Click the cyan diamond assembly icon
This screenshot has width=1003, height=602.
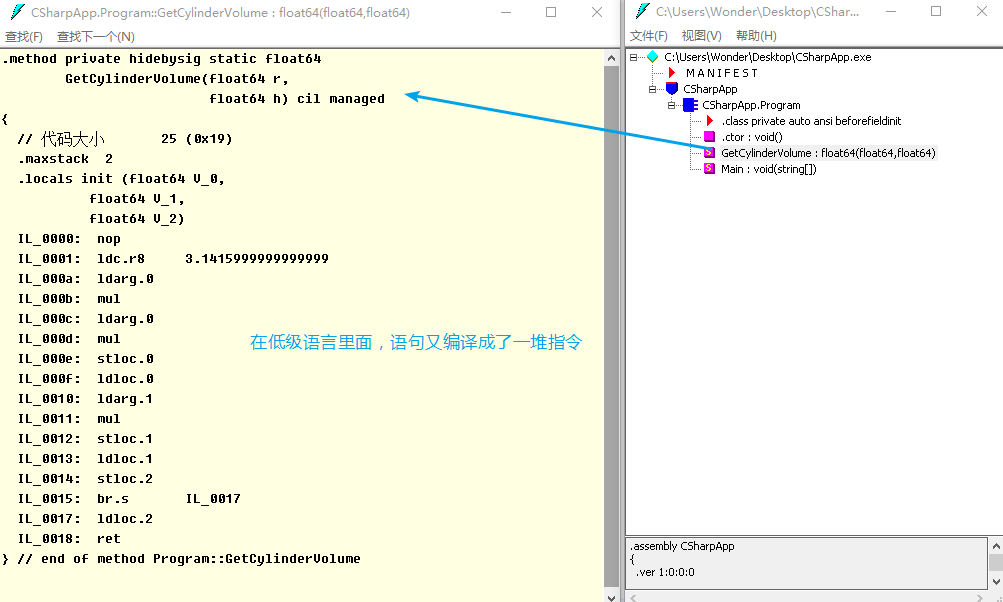[652, 57]
